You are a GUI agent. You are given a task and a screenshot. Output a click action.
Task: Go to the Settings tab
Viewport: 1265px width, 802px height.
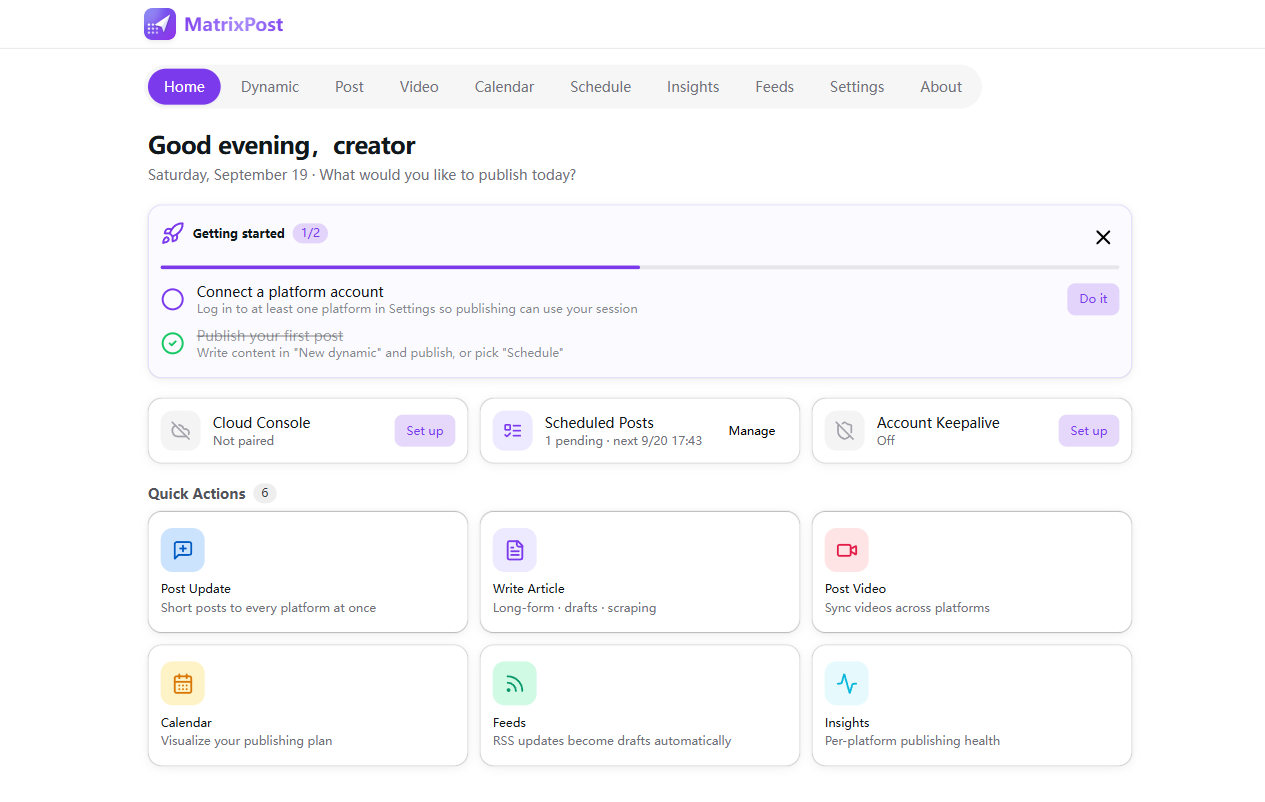857,87
